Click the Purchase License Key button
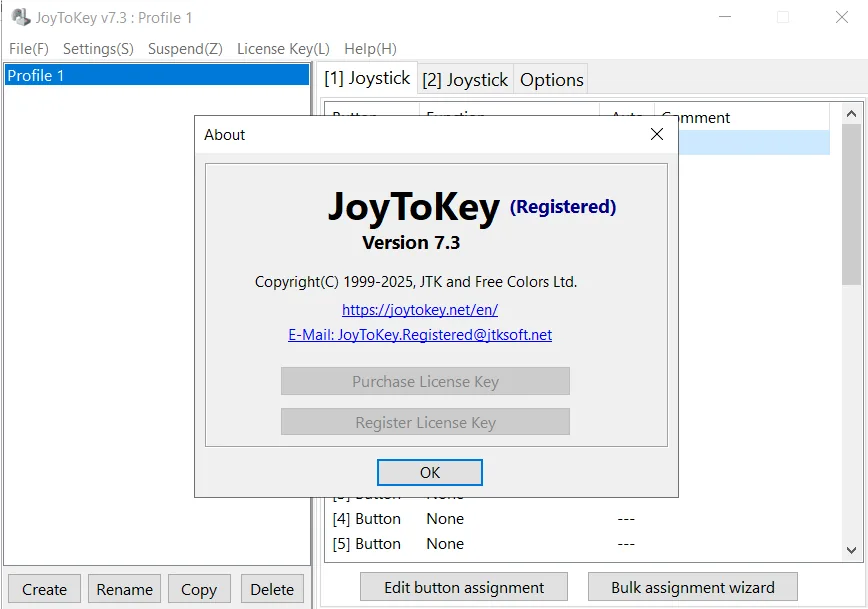868x609 pixels. click(425, 381)
